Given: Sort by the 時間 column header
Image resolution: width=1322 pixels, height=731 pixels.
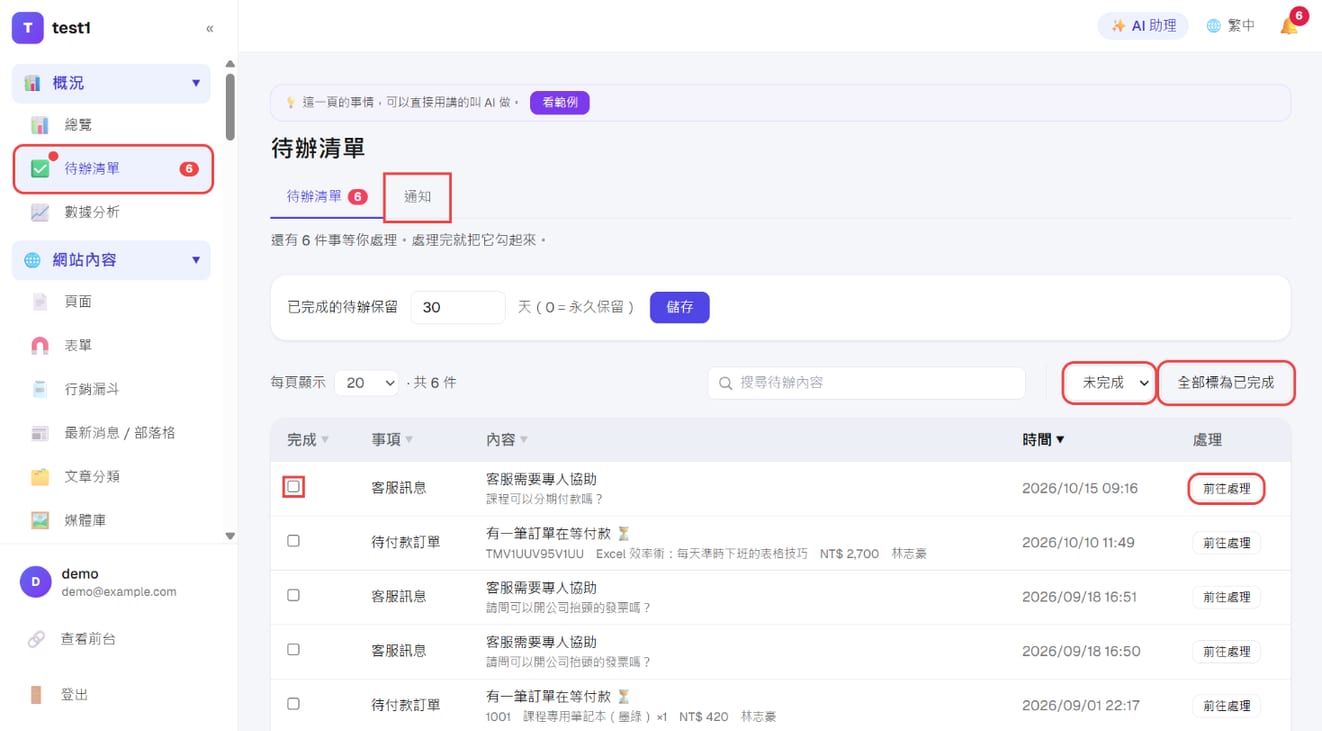Looking at the screenshot, I should pyautogui.click(x=1043, y=440).
